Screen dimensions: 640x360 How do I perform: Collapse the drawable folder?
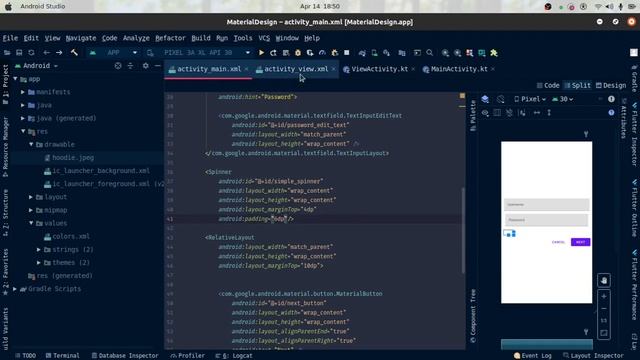(31, 144)
